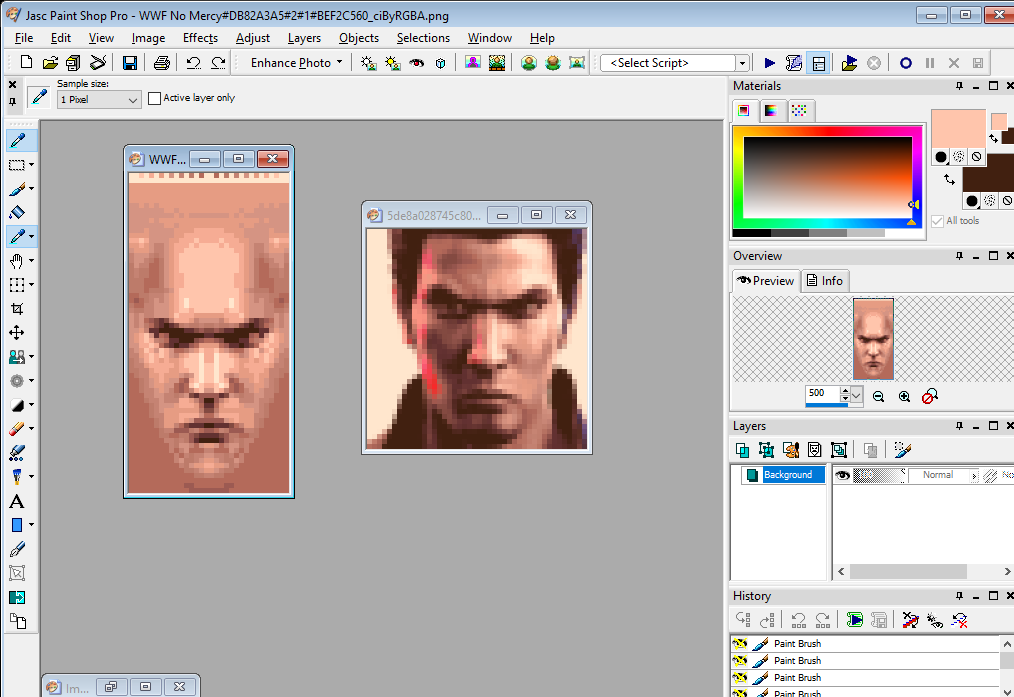Open the Enhance Photo dropdown
1014x697 pixels.
[x=339, y=63]
